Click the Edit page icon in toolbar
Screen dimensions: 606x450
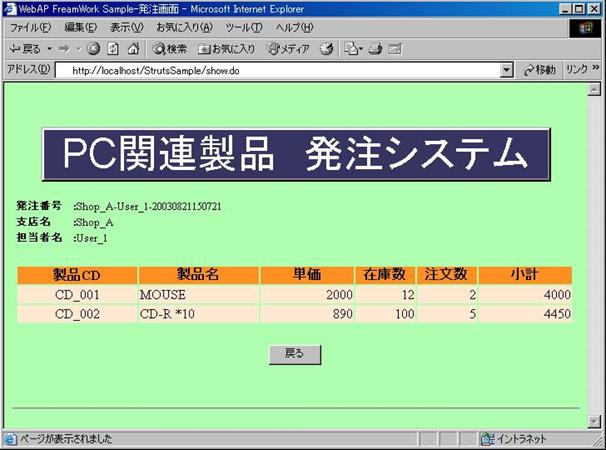395,49
